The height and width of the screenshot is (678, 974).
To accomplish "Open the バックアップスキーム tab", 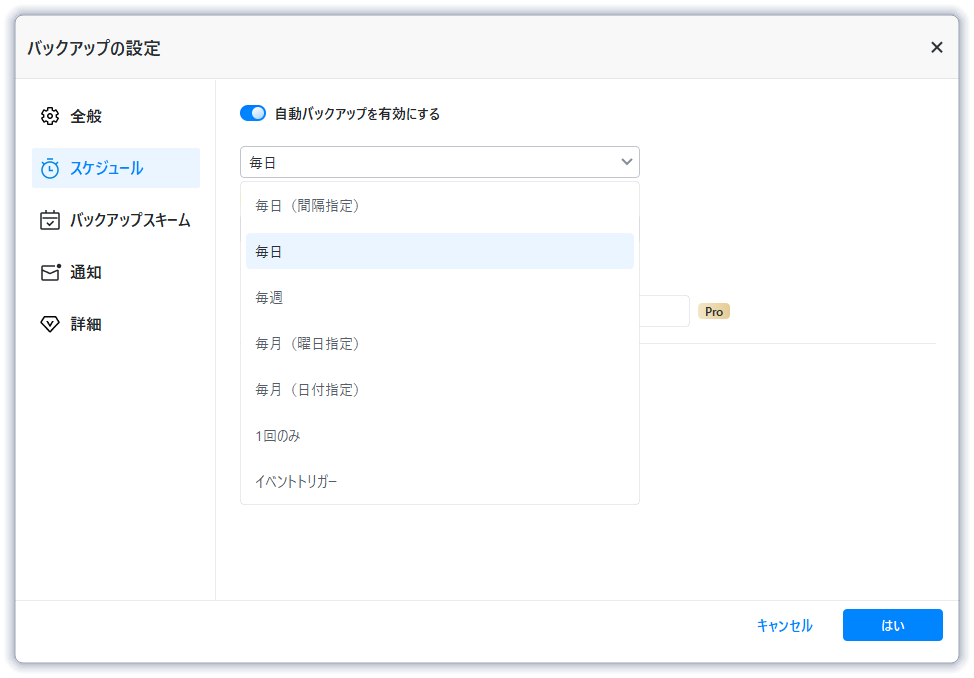I will coord(130,220).
